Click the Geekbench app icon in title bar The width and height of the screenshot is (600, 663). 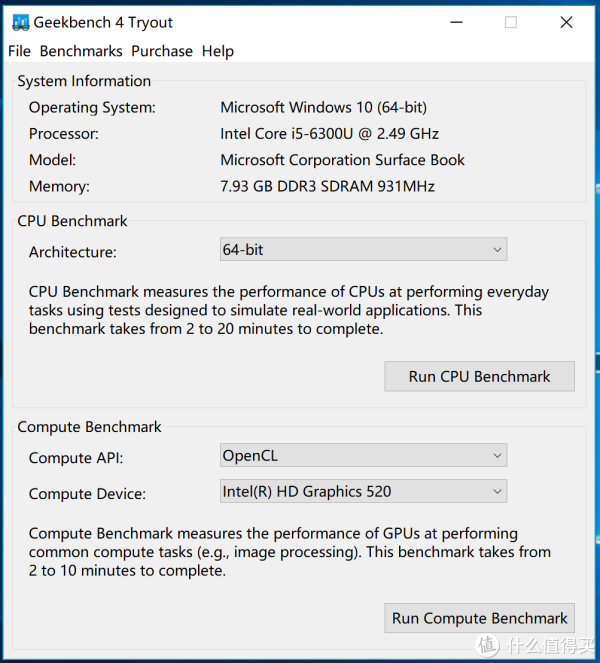(20, 22)
